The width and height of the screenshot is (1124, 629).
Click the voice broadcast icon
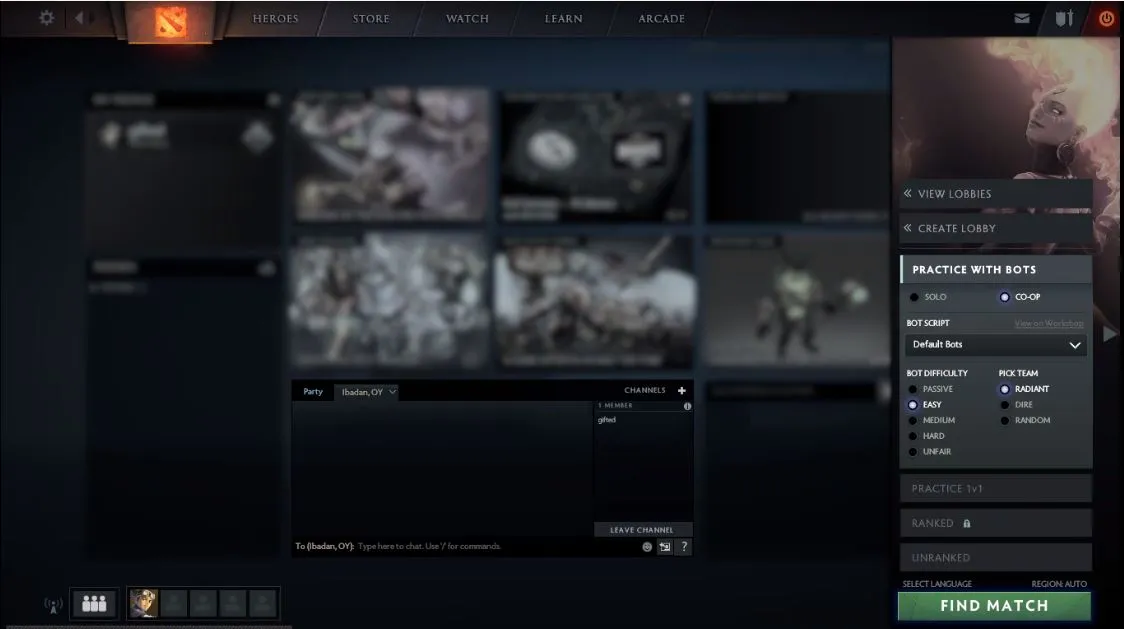point(53,605)
